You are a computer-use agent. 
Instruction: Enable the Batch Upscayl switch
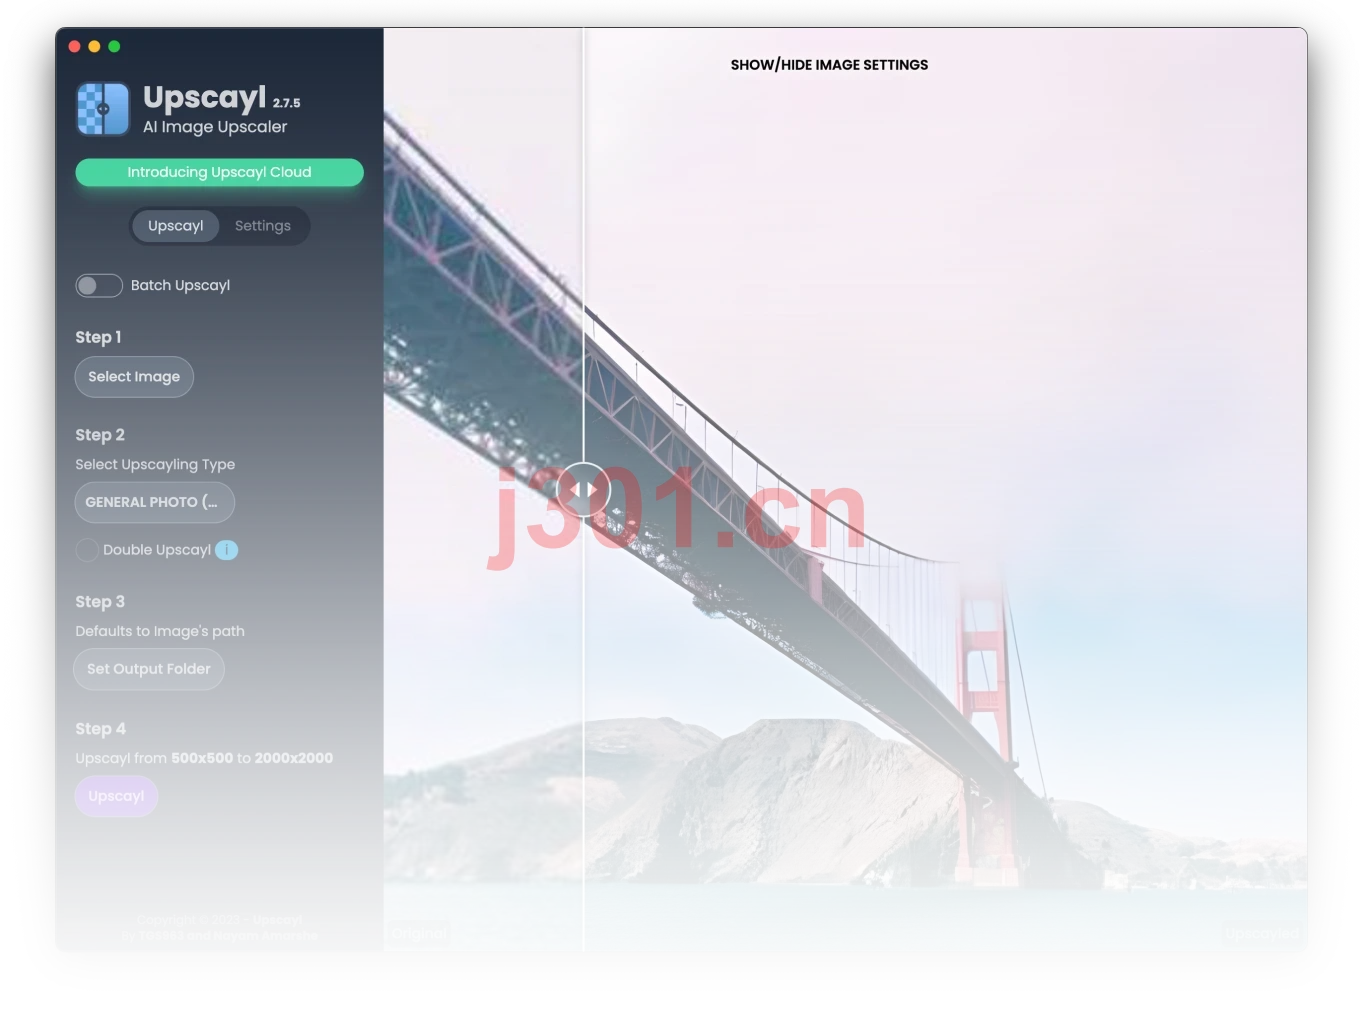99,286
